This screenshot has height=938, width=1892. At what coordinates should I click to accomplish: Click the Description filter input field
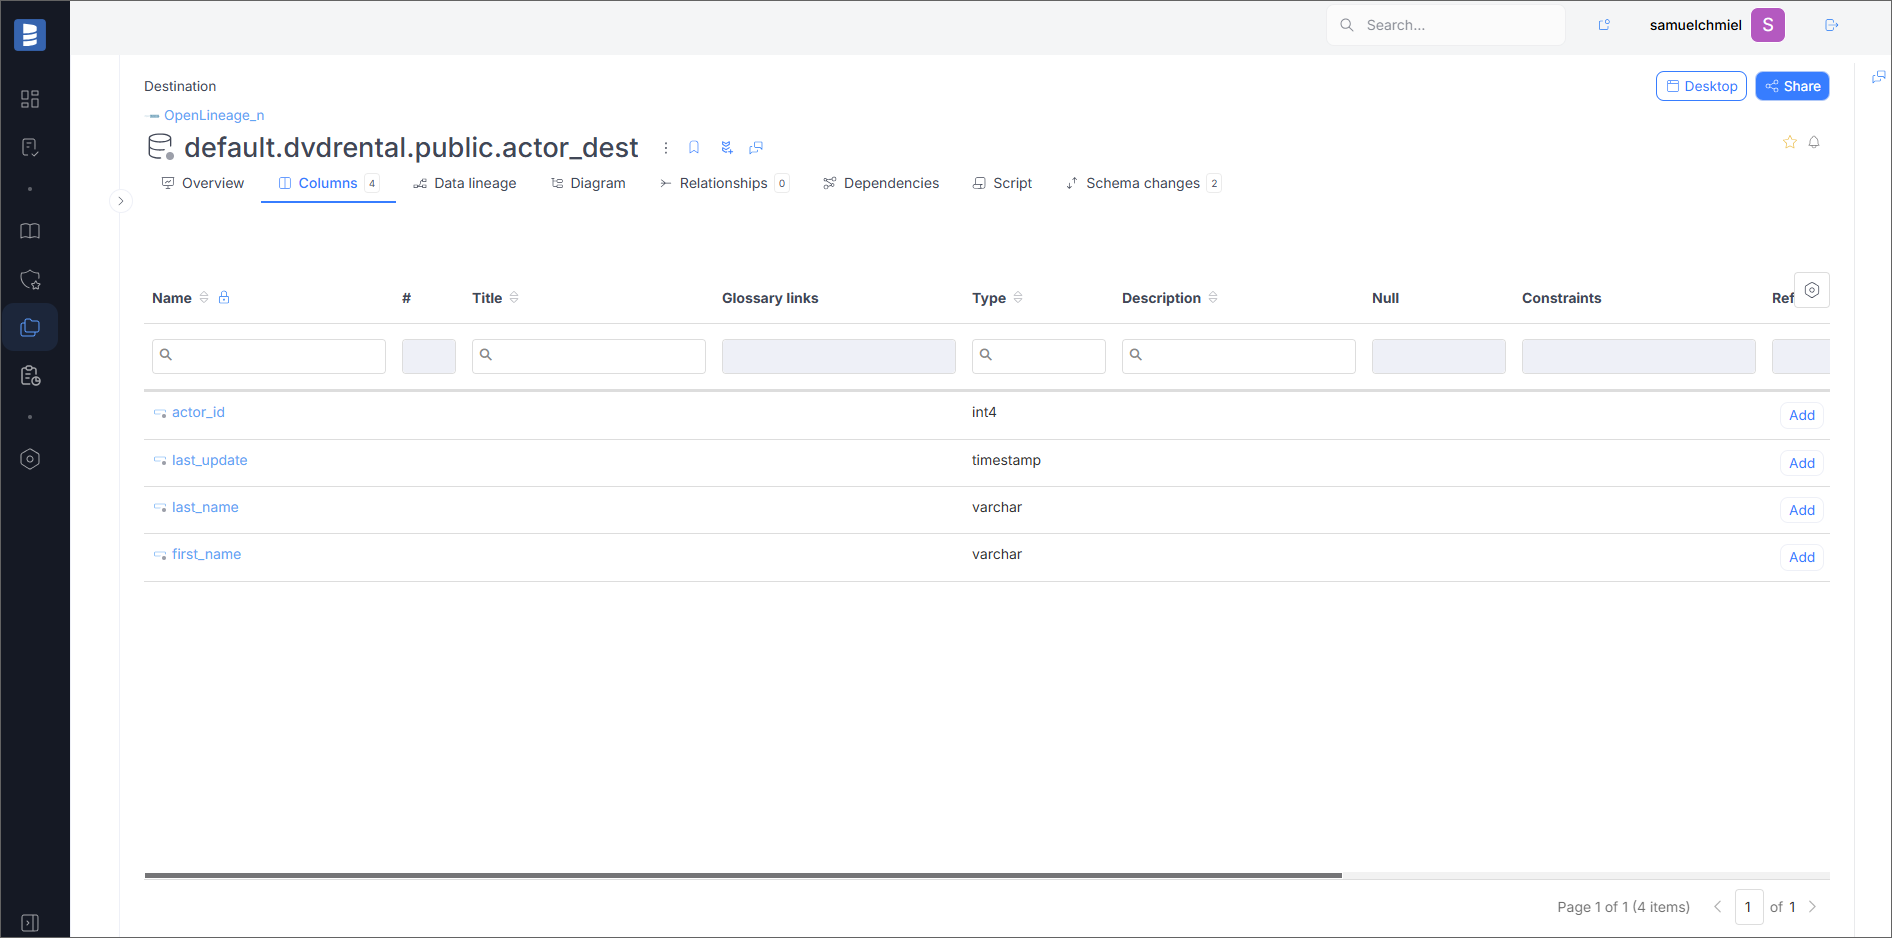point(1239,356)
